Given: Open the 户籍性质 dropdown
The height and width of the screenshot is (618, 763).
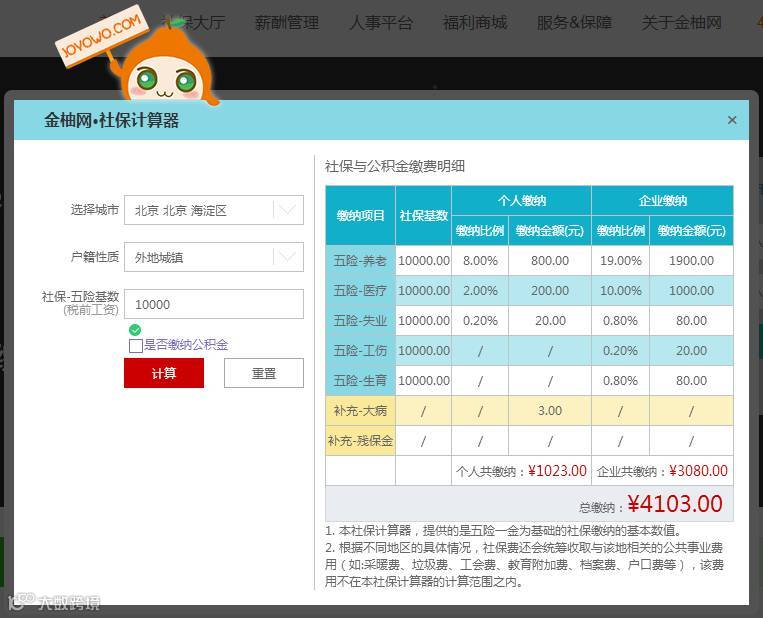Looking at the screenshot, I should (214, 257).
